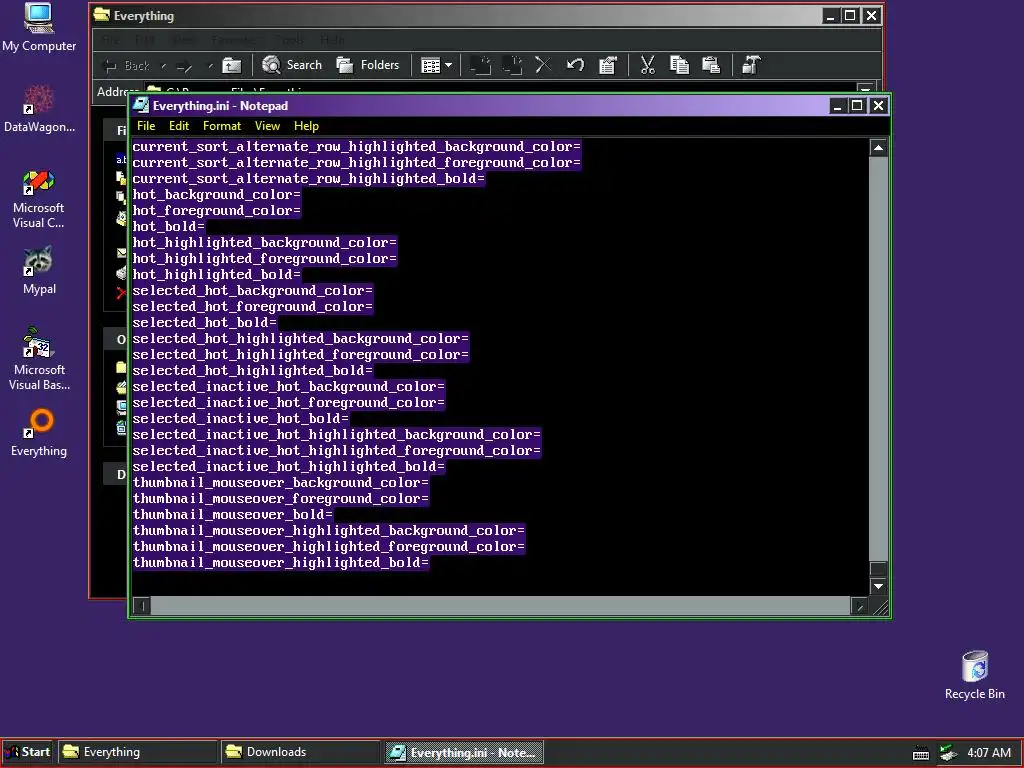This screenshot has height=768, width=1024.
Task: Click line thumbnail_mouseover_bold=
Action: click(x=232, y=515)
